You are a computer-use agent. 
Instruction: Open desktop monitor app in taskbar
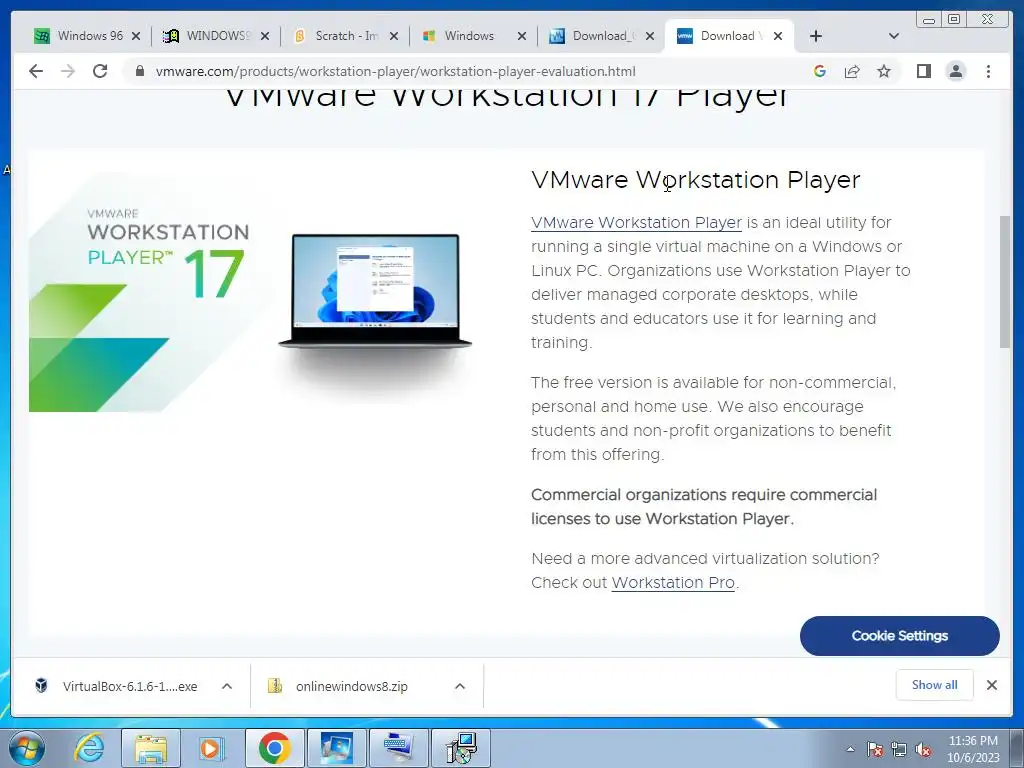coord(336,748)
